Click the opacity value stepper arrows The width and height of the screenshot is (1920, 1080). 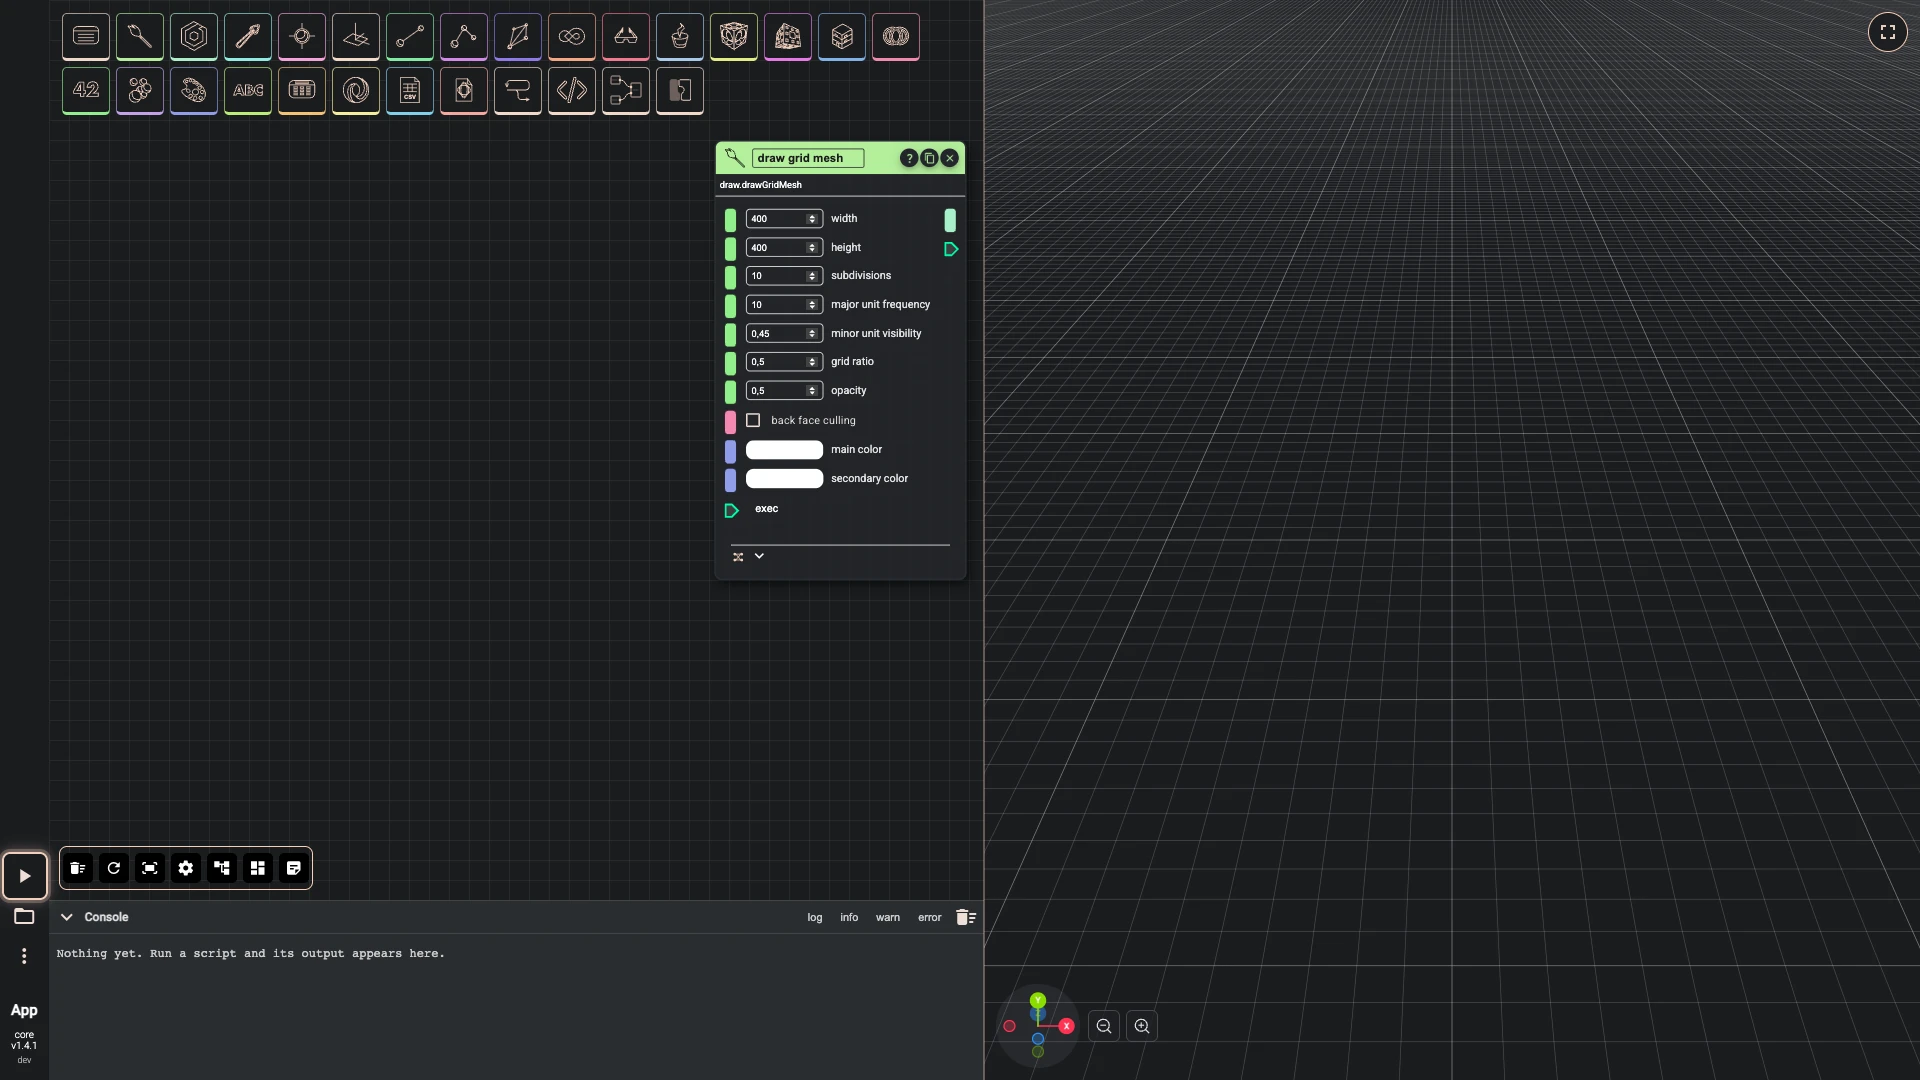[812, 391]
